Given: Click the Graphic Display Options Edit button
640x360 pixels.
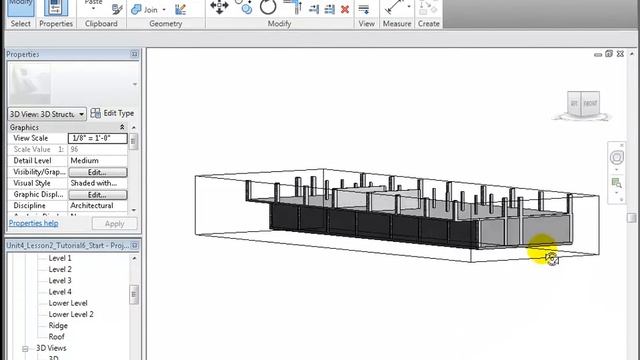Looking at the screenshot, I should pos(98,195).
